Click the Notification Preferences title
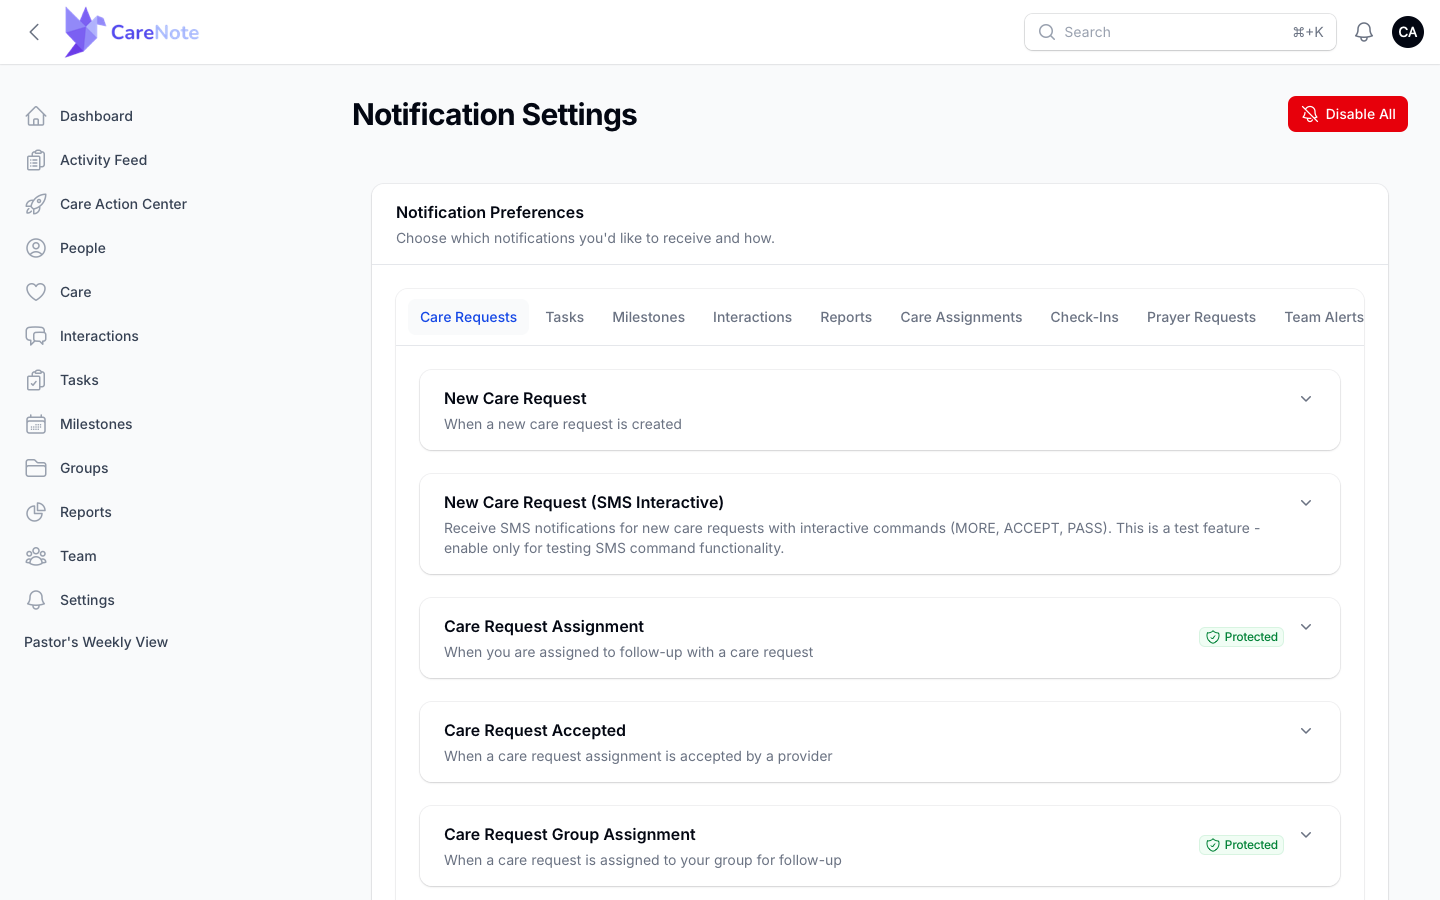The image size is (1440, 900). click(490, 212)
